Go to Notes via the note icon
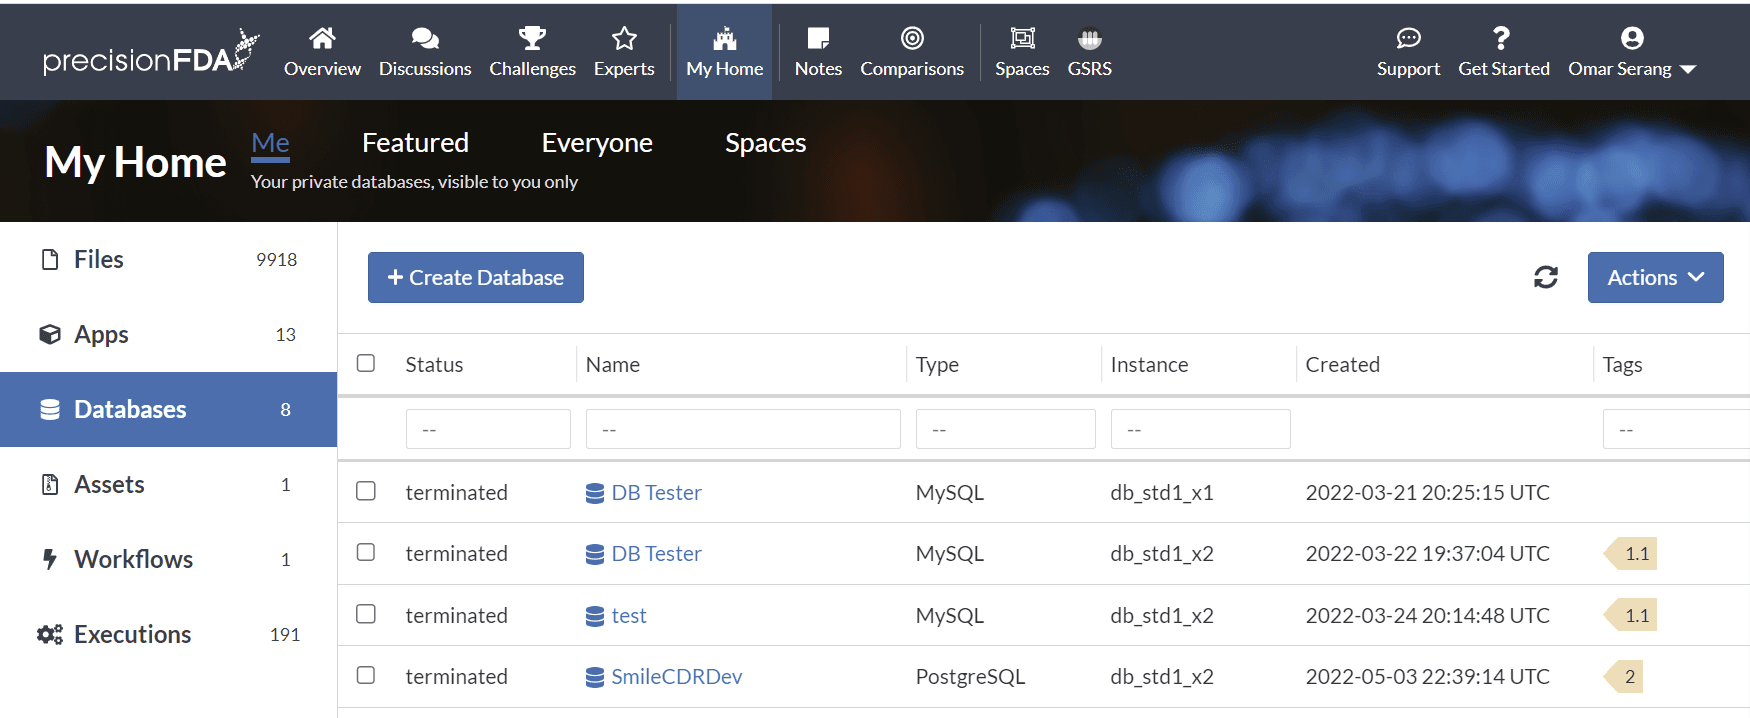This screenshot has width=1750, height=718. click(x=818, y=39)
